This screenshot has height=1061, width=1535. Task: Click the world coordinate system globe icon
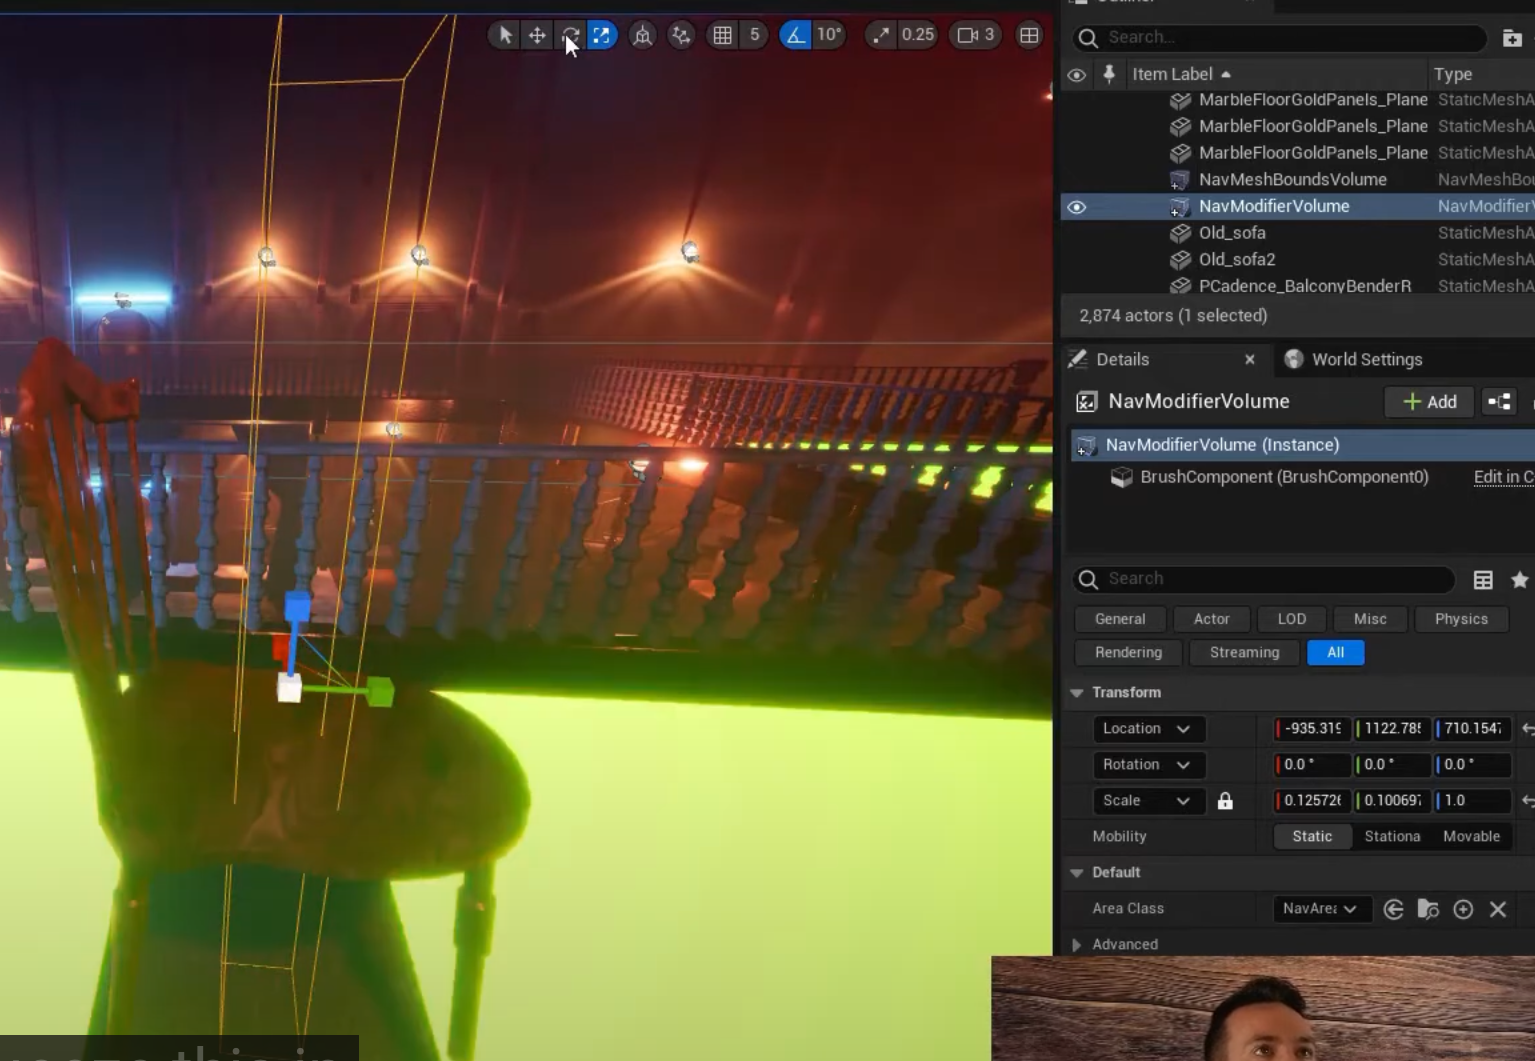pyautogui.click(x=642, y=35)
